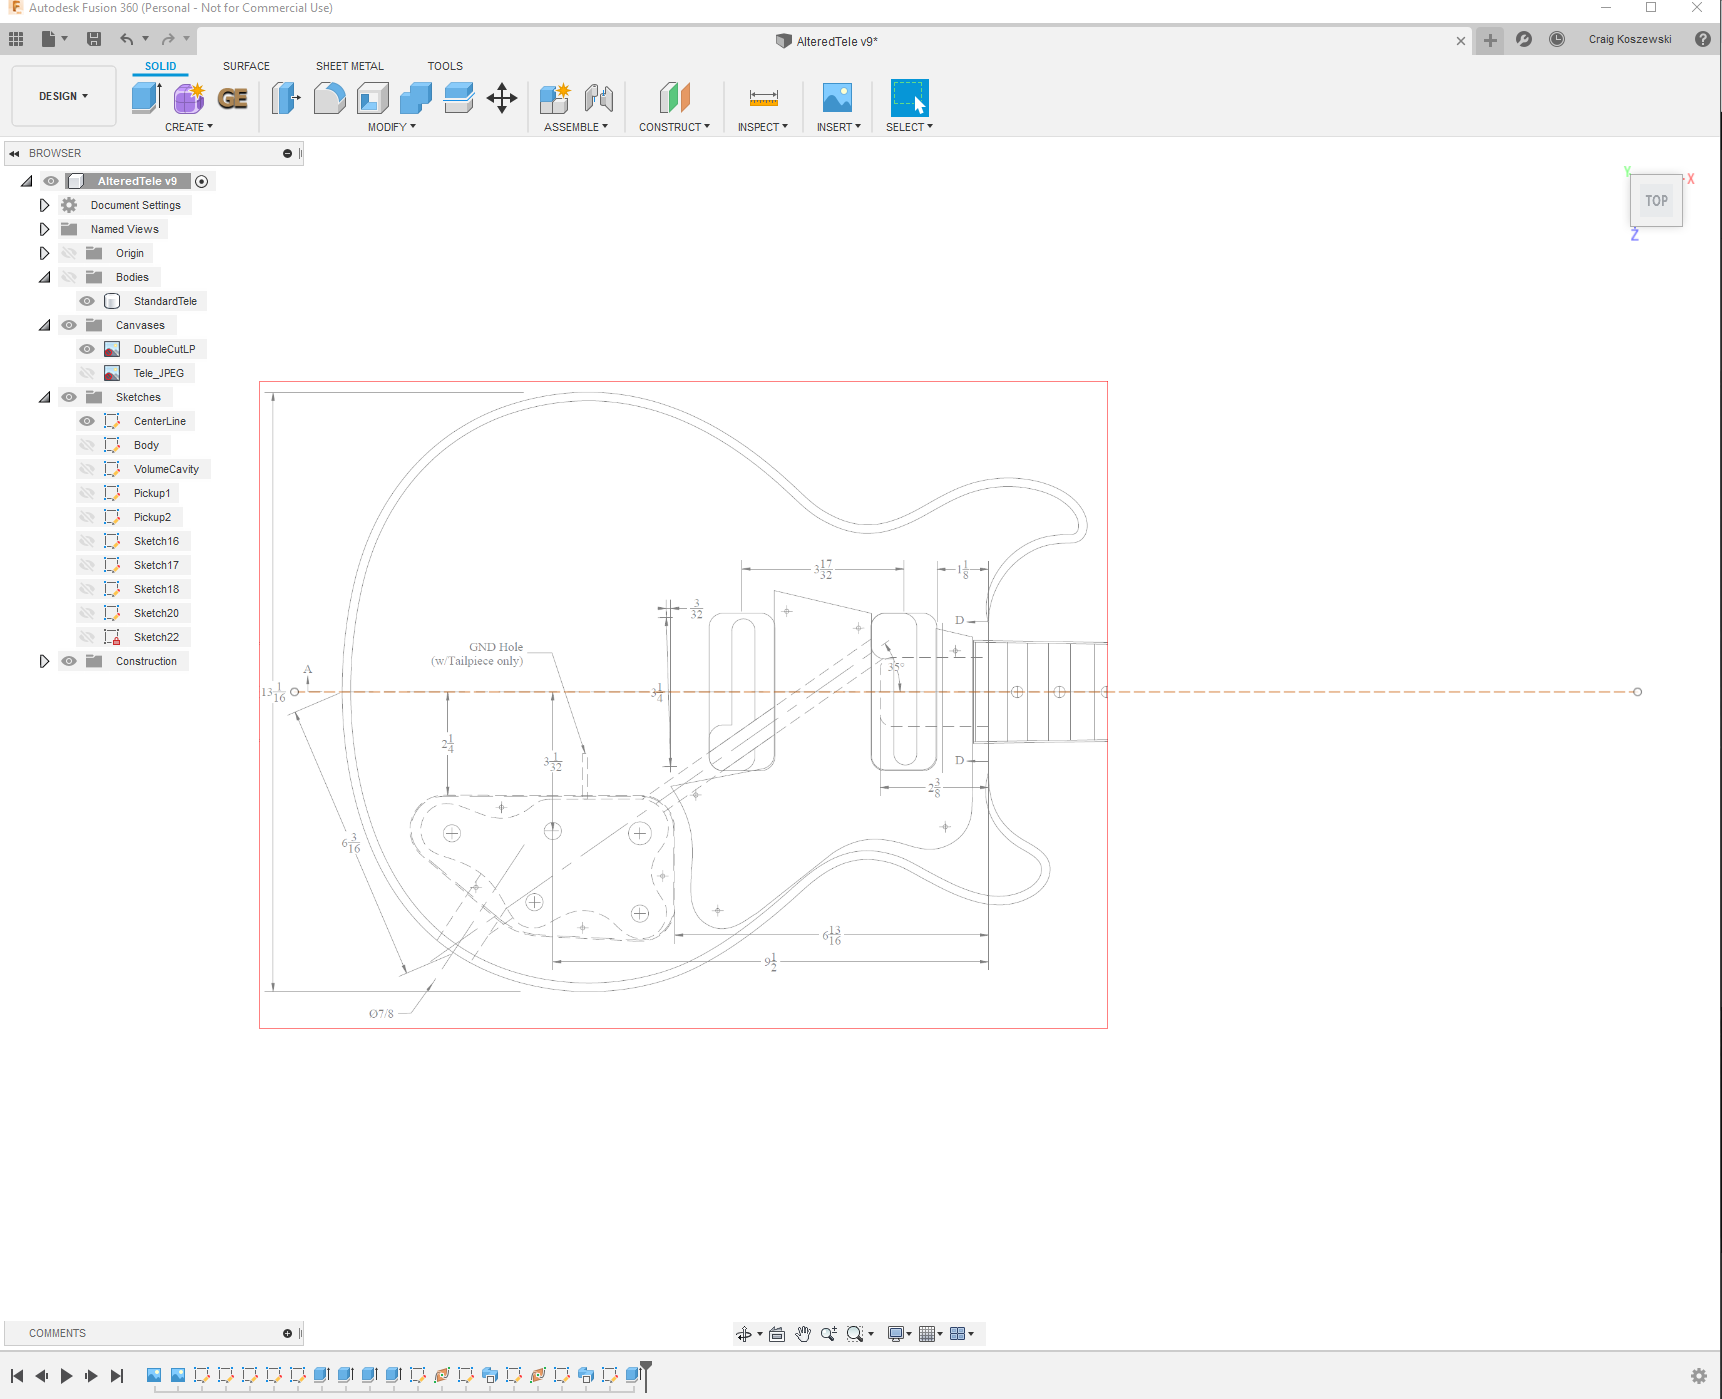Open the Create Form tool
This screenshot has width=1722, height=1399.
point(189,98)
